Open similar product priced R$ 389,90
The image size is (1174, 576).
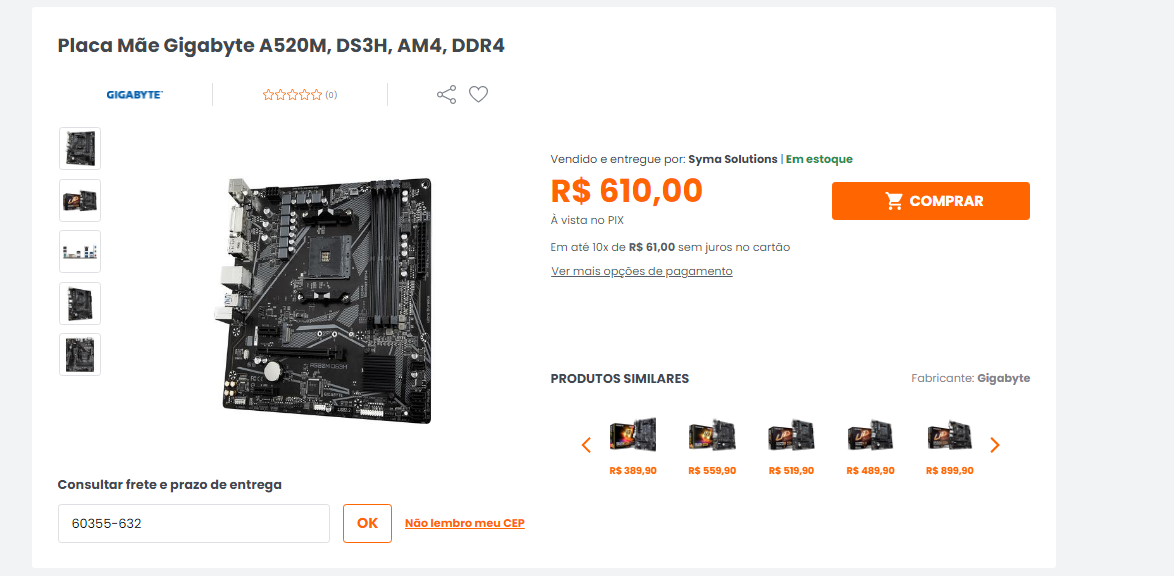pos(633,448)
